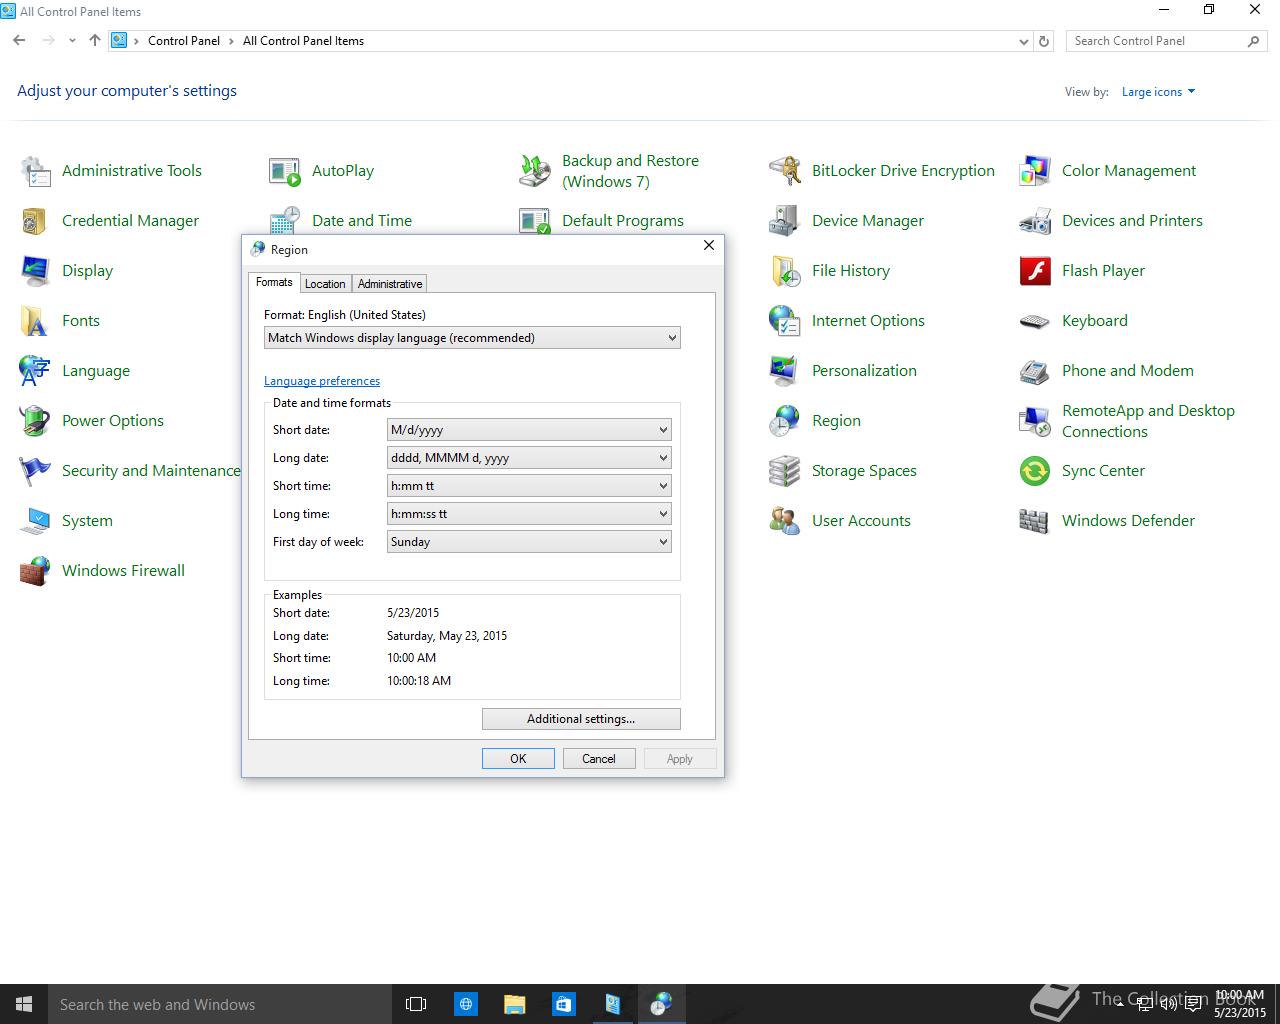Open Region icon in Control Panel

(785, 421)
